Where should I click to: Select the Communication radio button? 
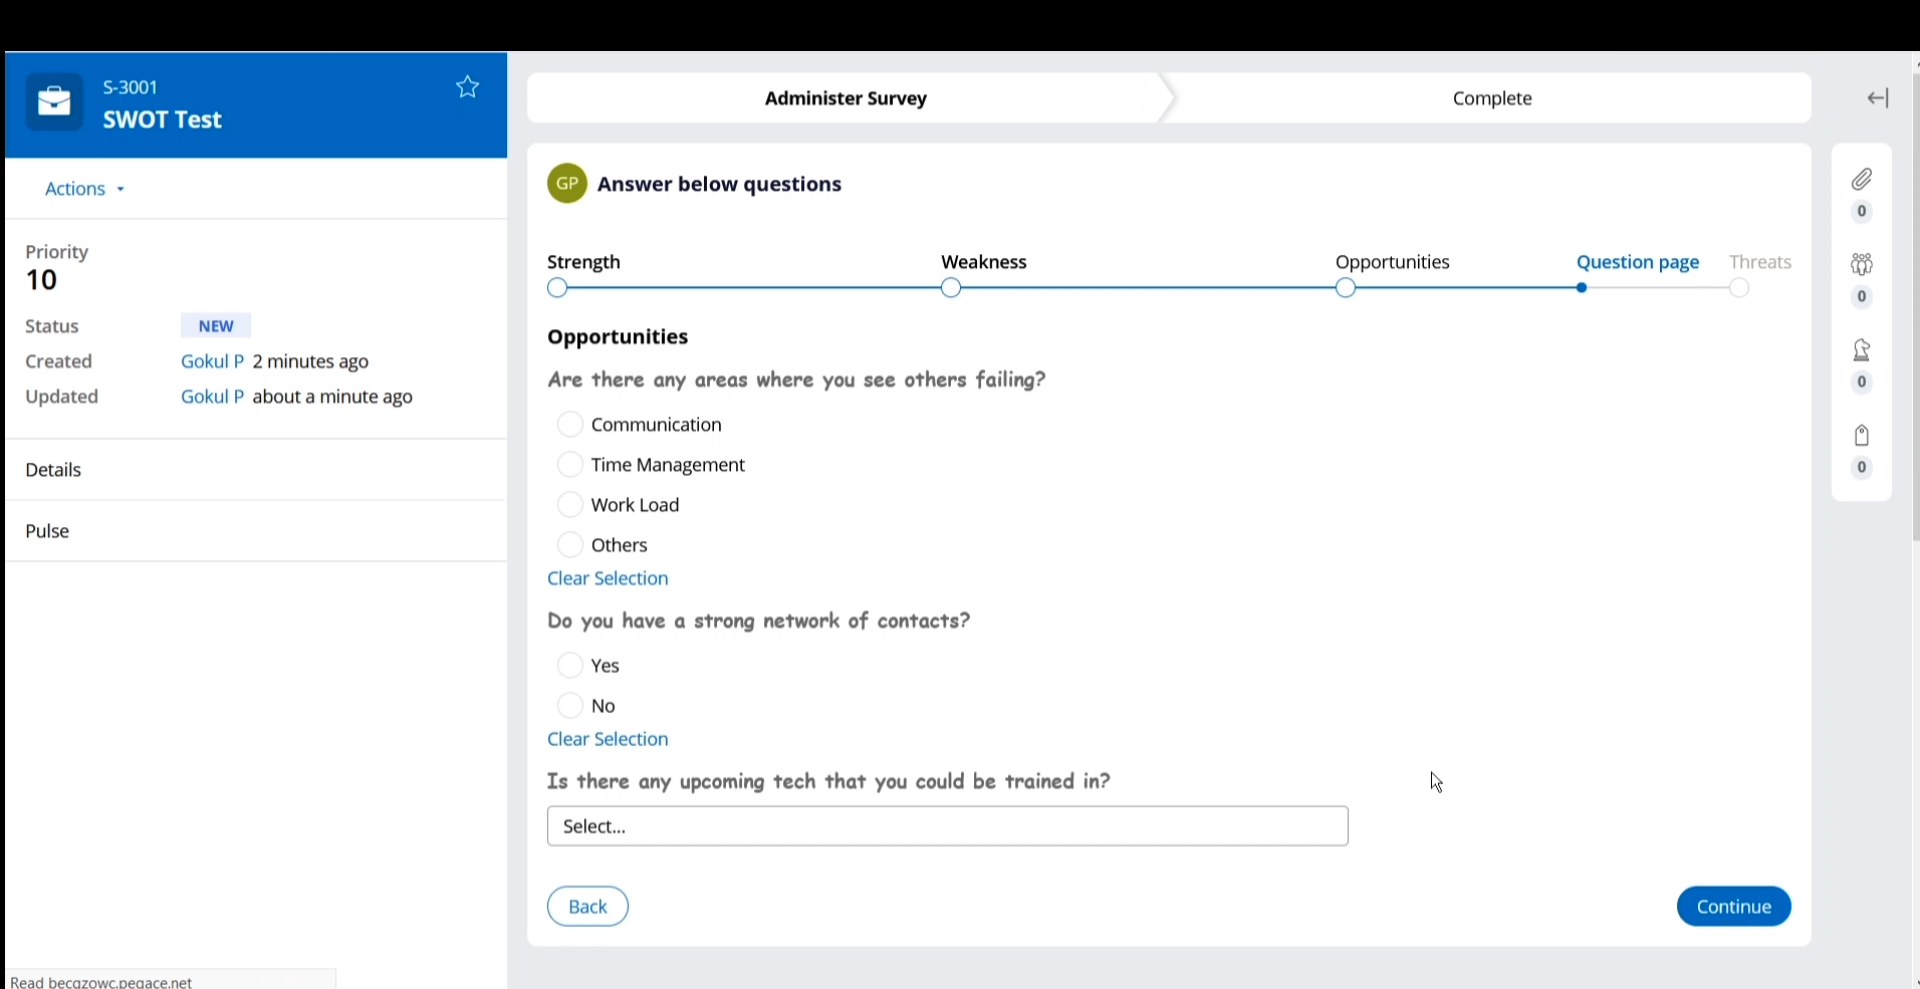tap(570, 425)
